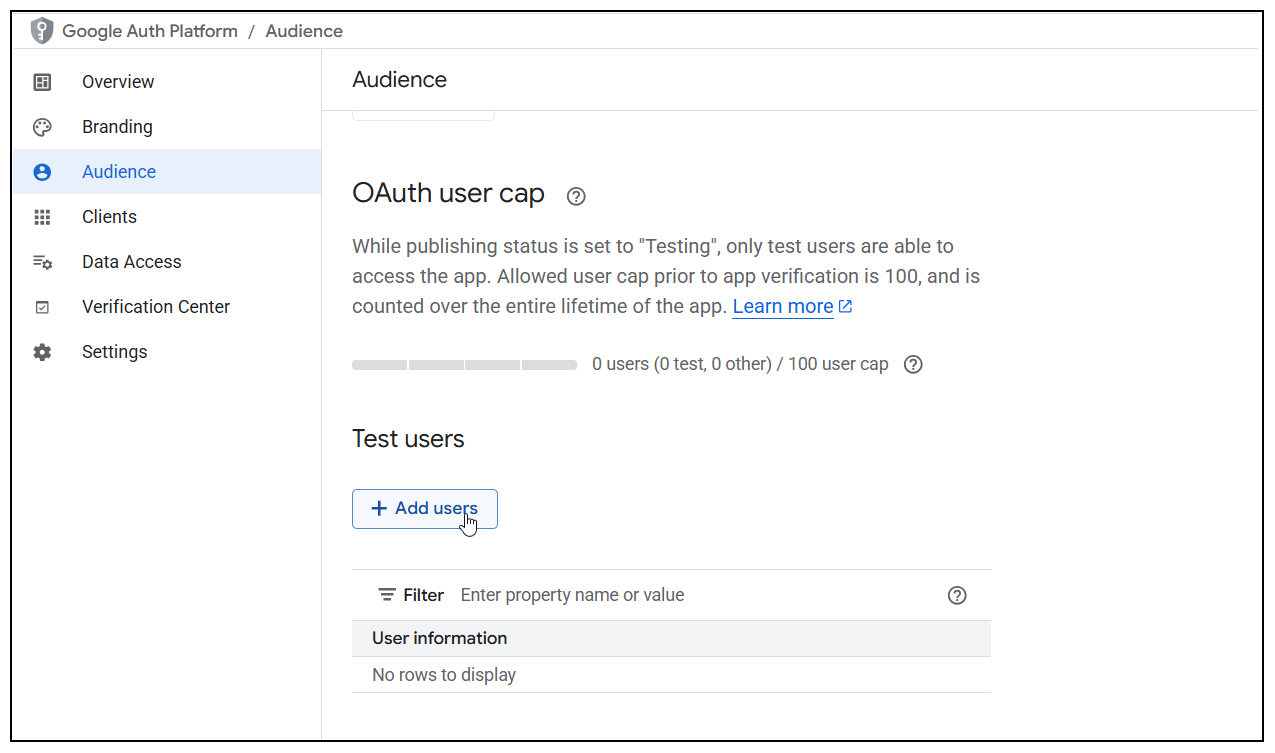1275x753 pixels.
Task: Click the Verification Center checkbox icon
Action: (42, 307)
